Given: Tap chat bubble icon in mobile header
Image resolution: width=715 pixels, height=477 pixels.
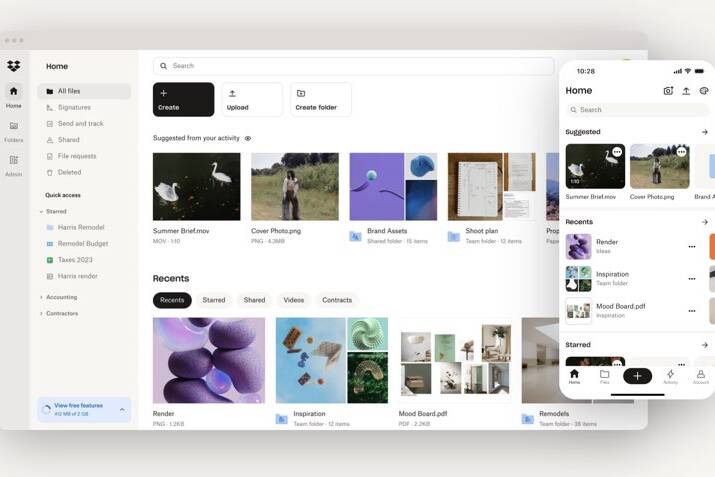Looking at the screenshot, I should [704, 91].
